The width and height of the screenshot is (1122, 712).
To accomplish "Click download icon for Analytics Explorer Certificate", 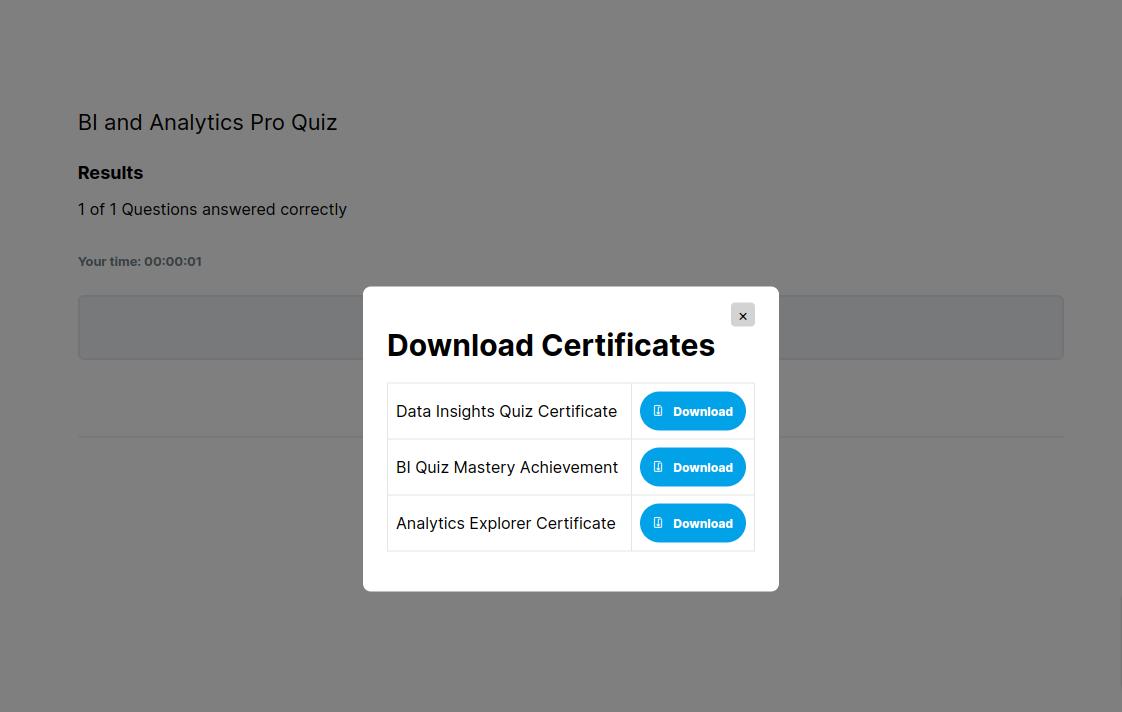I will click(658, 523).
